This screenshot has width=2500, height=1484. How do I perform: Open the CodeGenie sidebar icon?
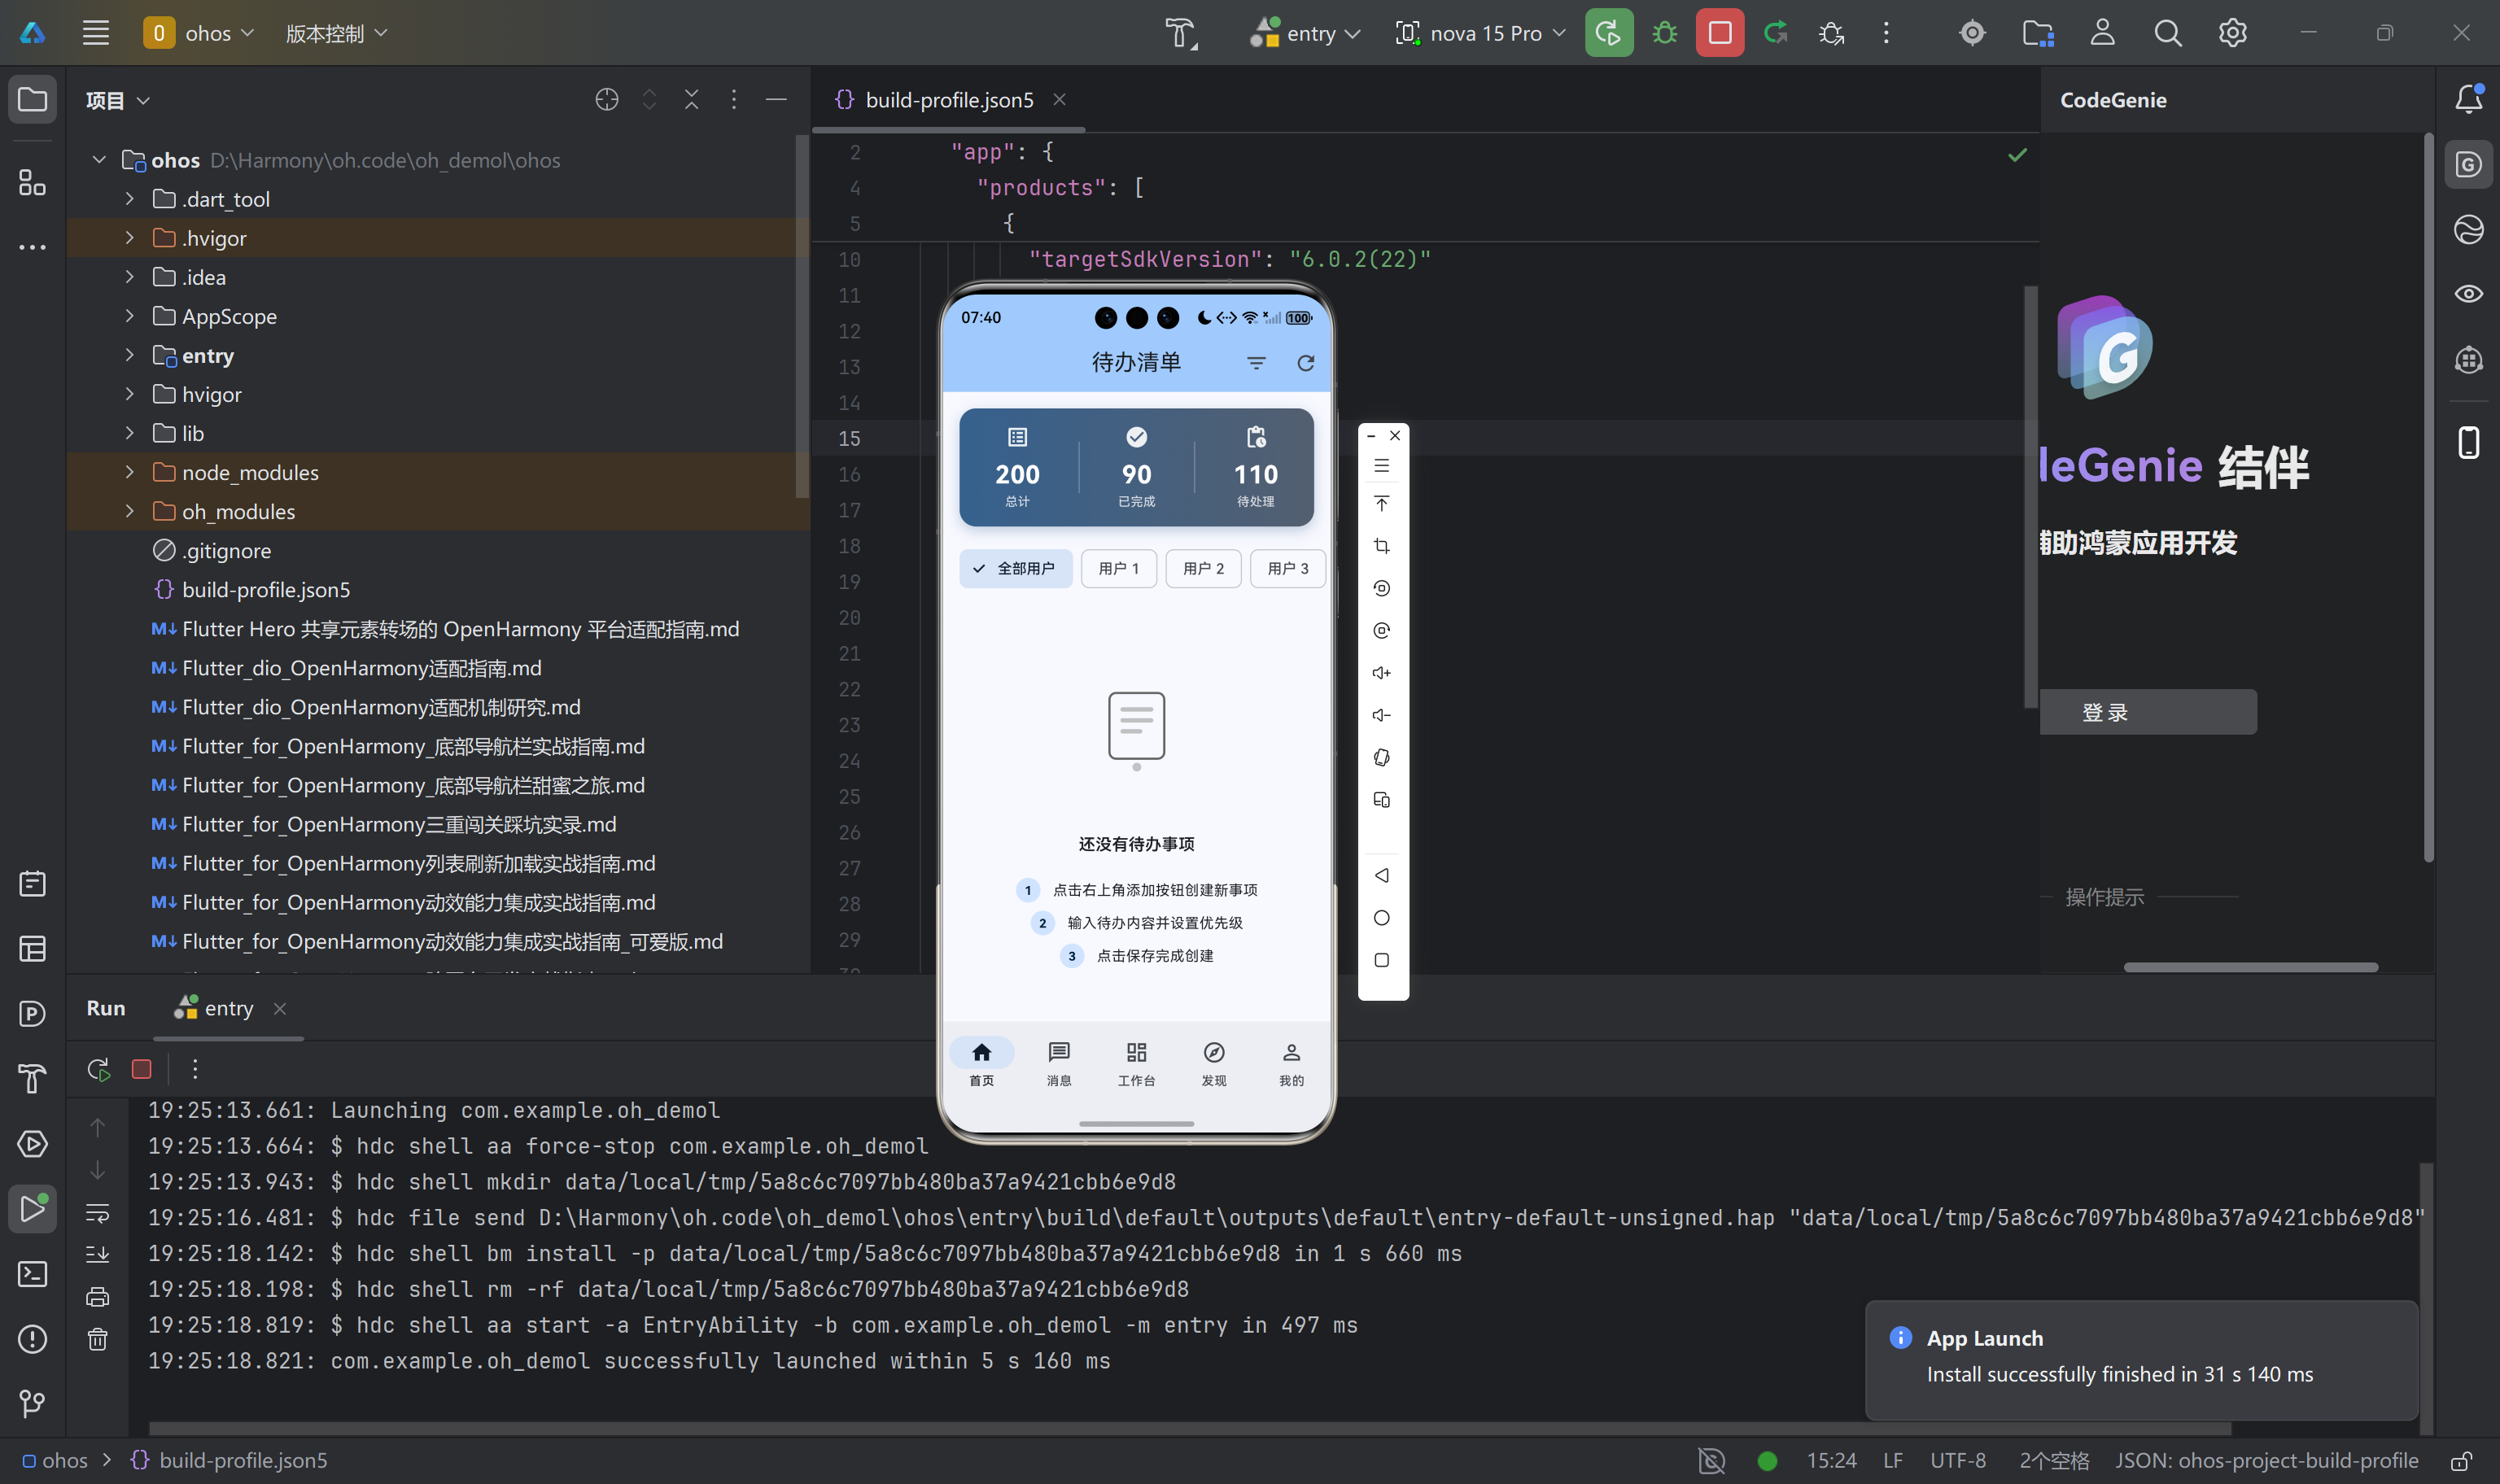(2468, 164)
